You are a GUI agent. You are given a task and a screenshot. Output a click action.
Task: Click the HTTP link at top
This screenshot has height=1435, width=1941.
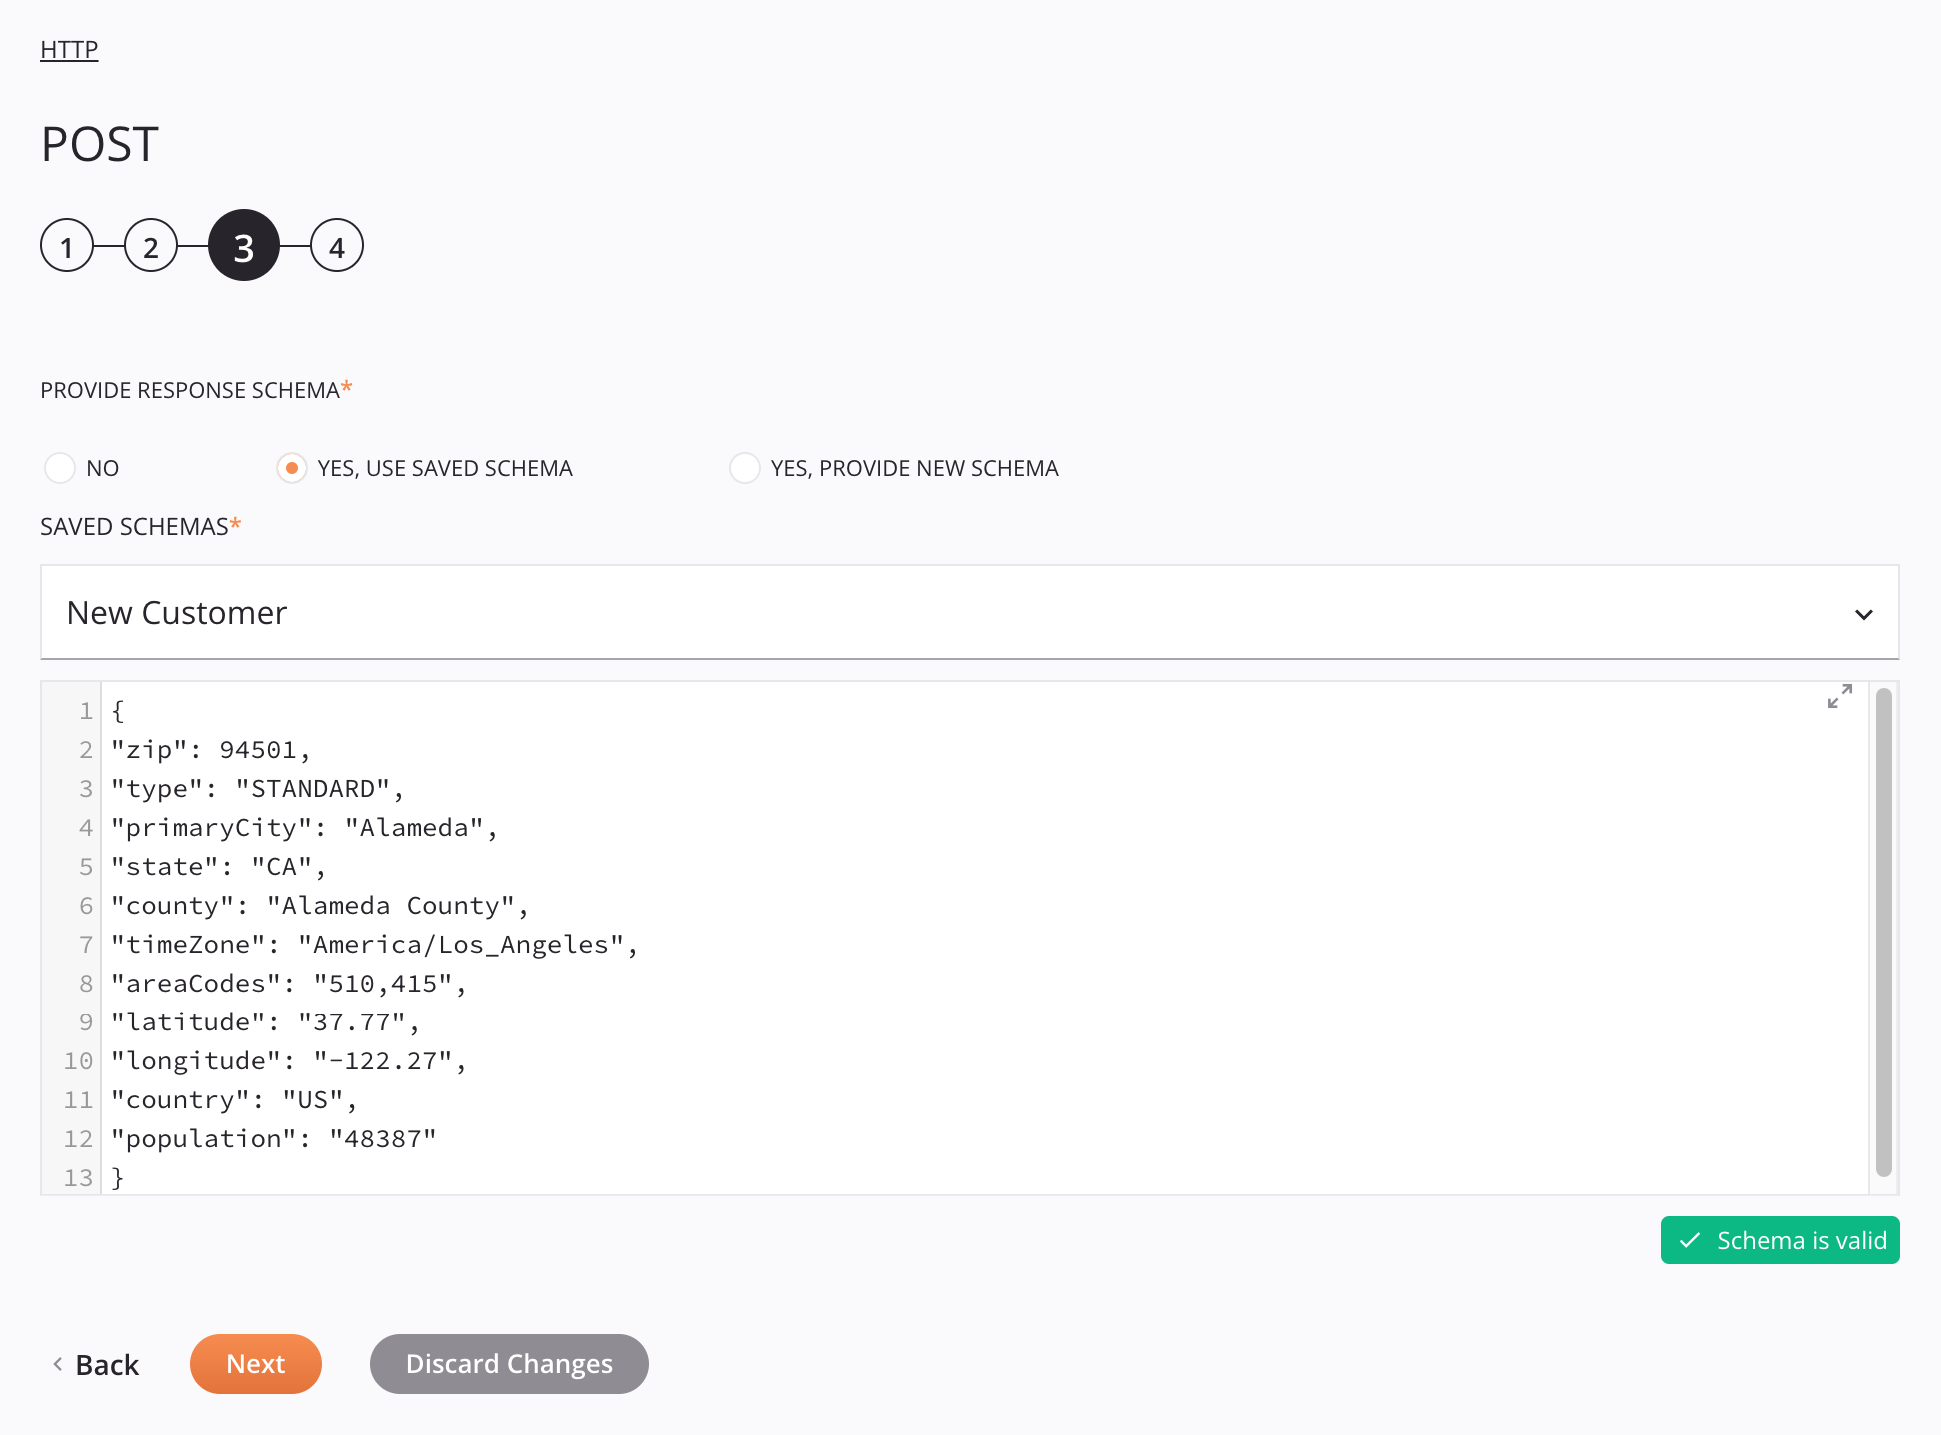pyautogui.click(x=69, y=48)
